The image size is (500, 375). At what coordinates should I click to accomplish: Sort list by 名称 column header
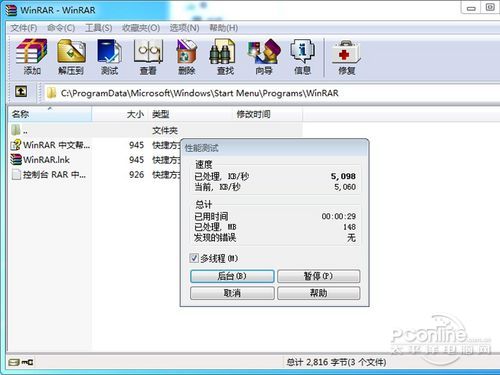click(50, 114)
